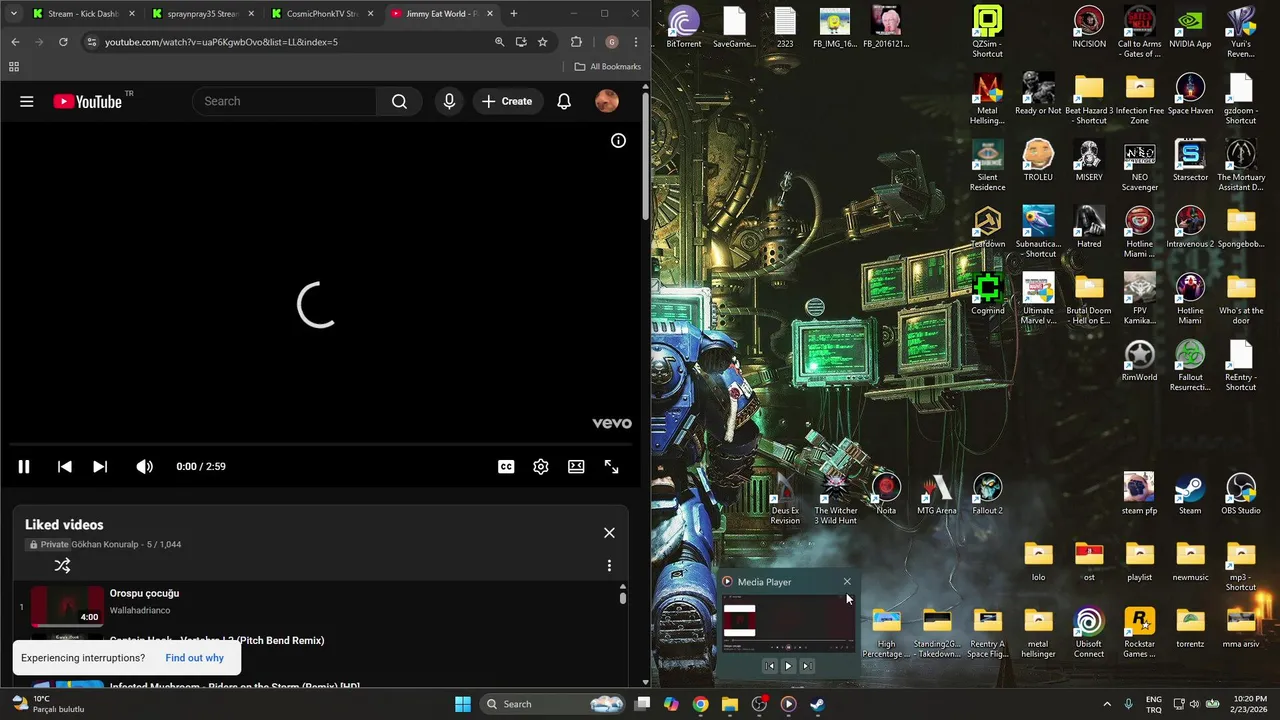
Task: Select the Steam desktop icon
Action: [x=1190, y=494]
